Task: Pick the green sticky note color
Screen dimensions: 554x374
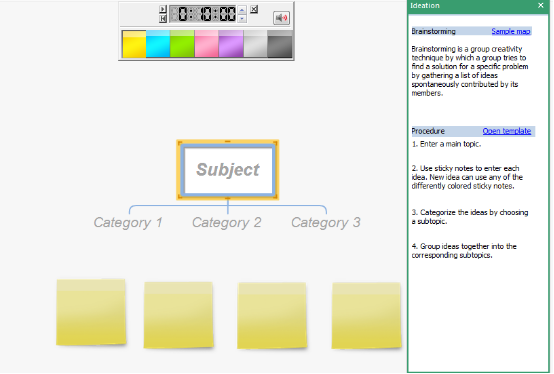Action: pyautogui.click(x=182, y=44)
